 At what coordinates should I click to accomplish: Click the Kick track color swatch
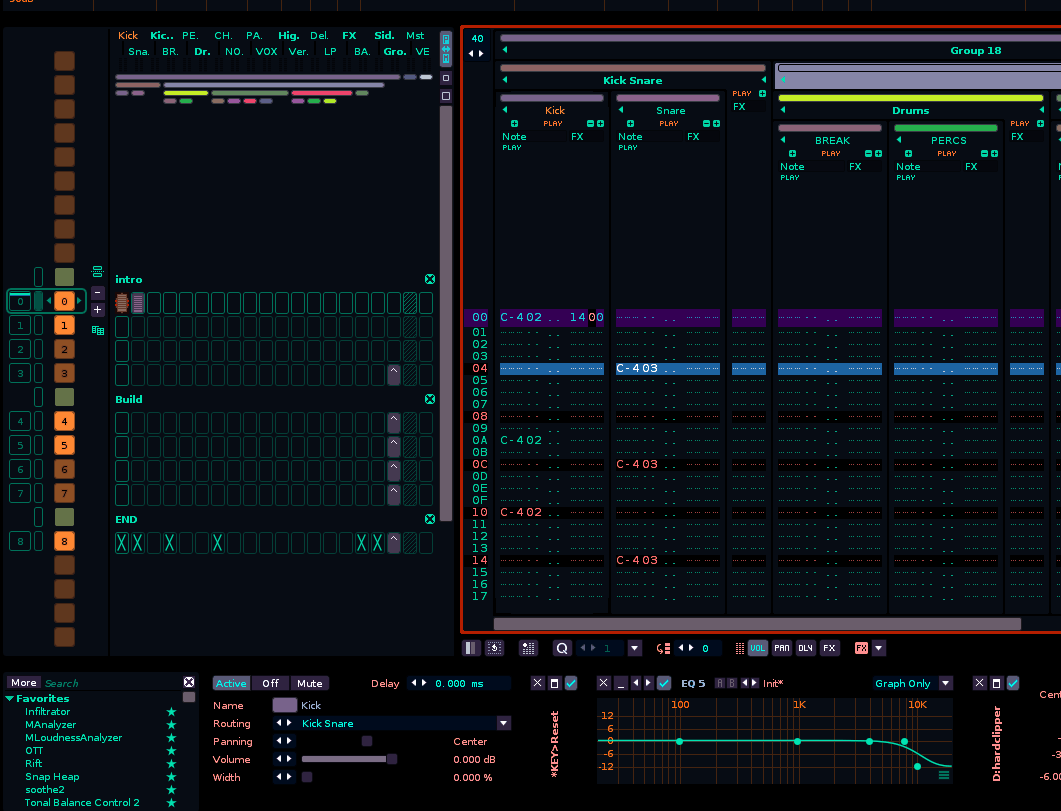tap(284, 706)
